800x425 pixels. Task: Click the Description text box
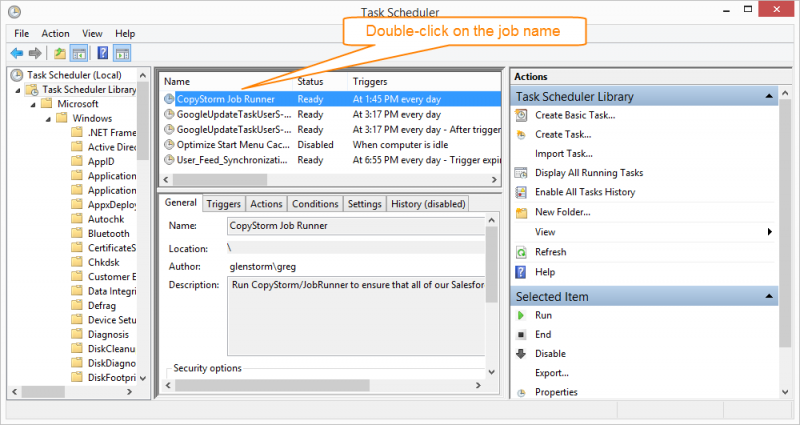(x=356, y=316)
